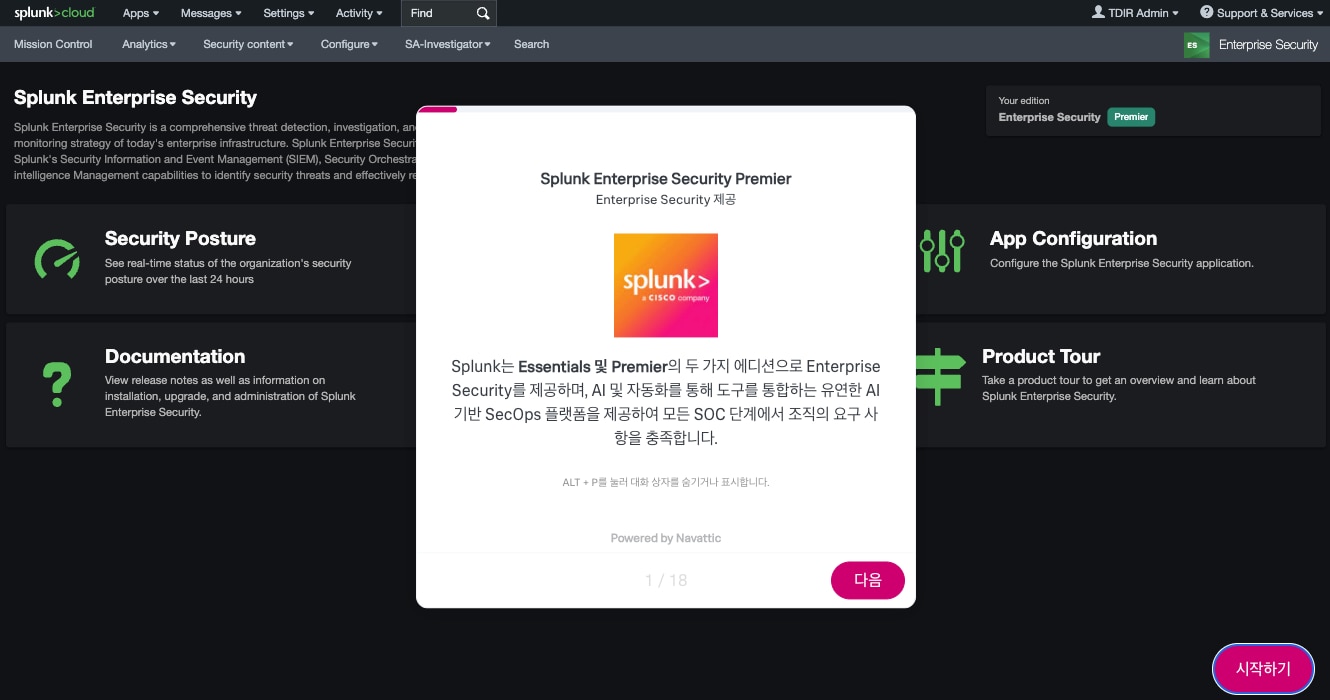Image resolution: width=1330 pixels, height=700 pixels.
Task: Click the Documentation question mark icon
Action: (x=57, y=383)
